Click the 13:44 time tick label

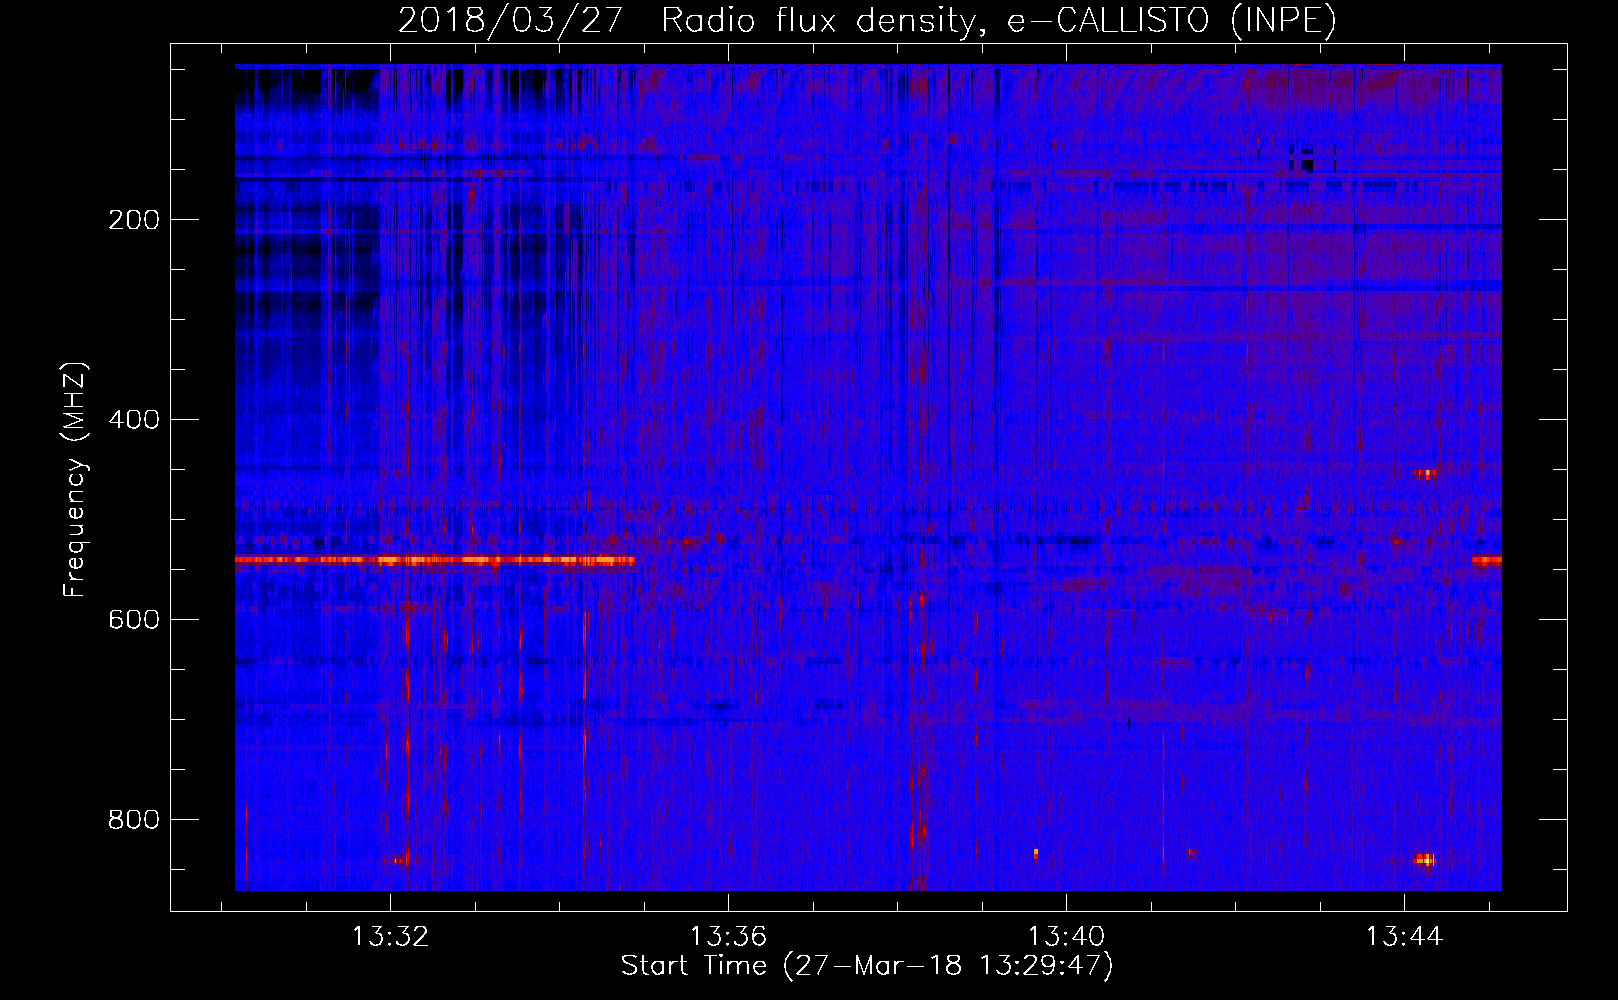(1404, 936)
